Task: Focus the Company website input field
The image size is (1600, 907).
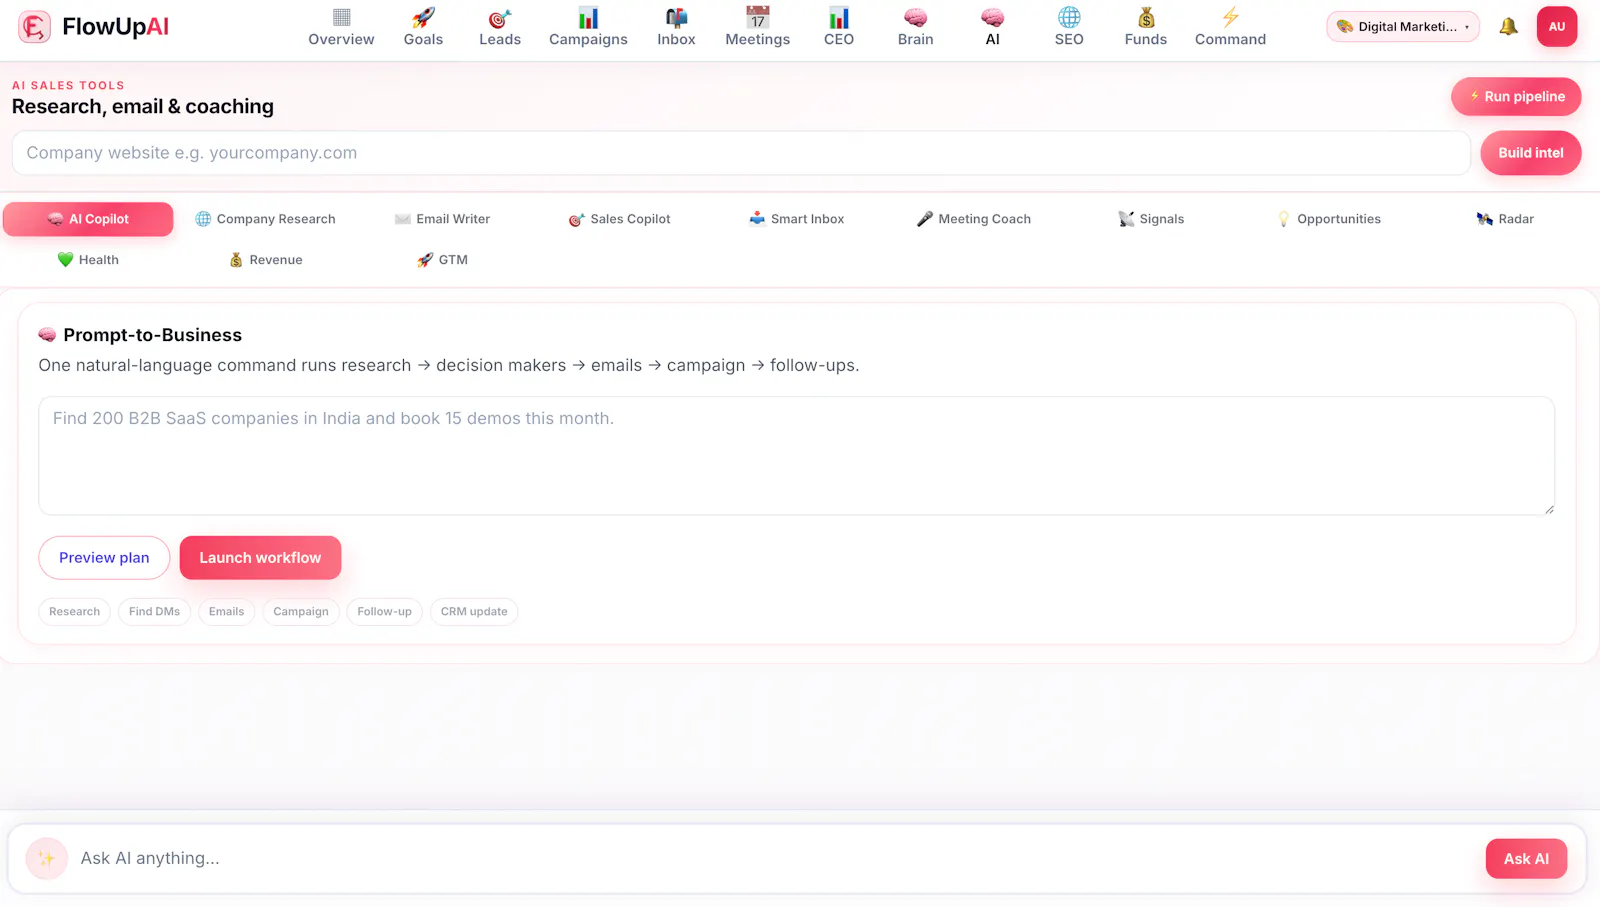Action: 741,153
